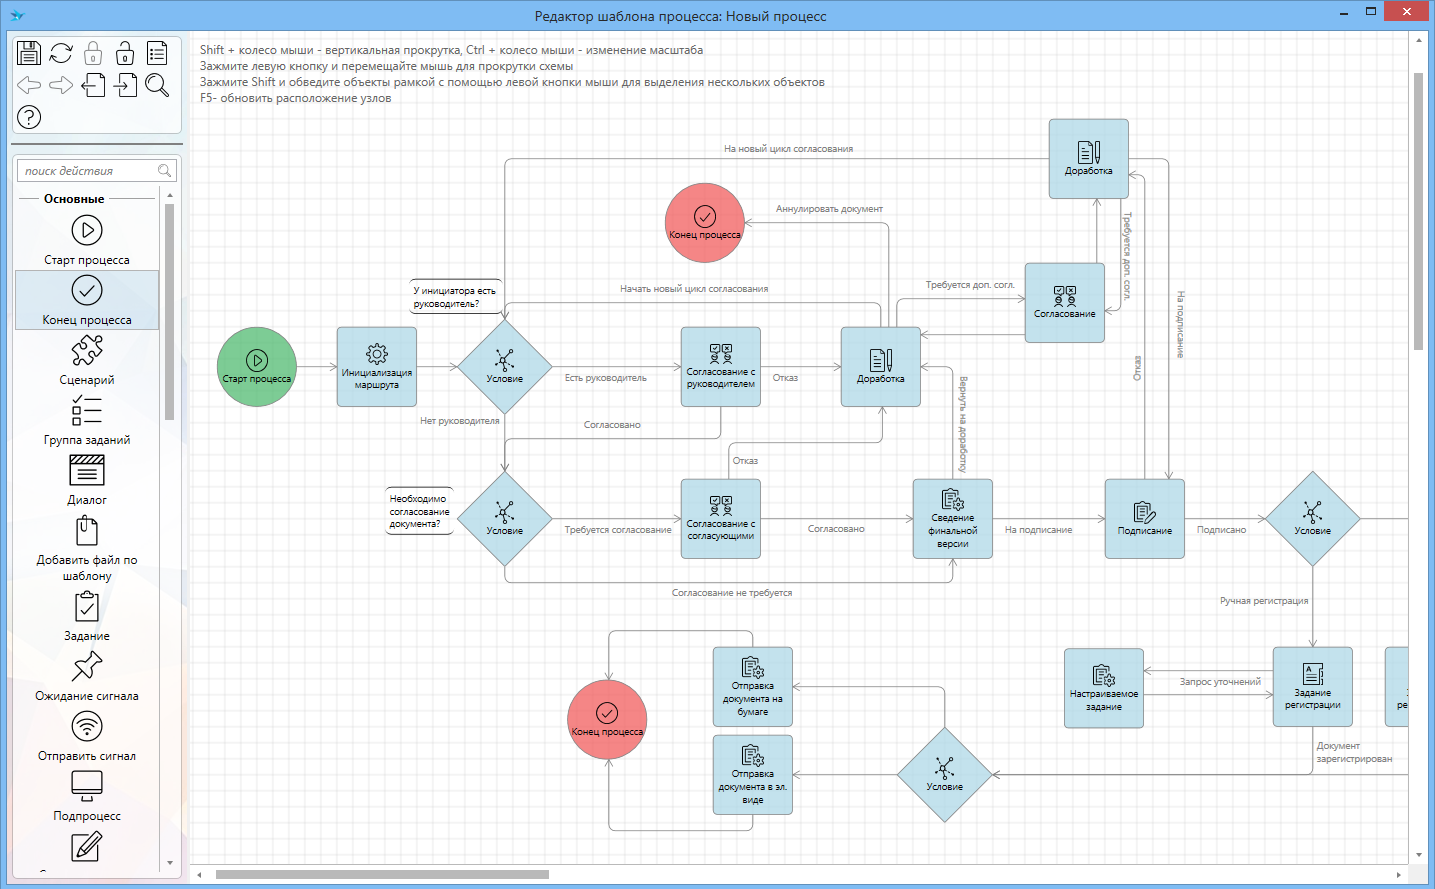Pick 'Ожидание сигнала' pin action
Image resolution: width=1435 pixels, height=889 pixels.
pyautogui.click(x=87, y=676)
